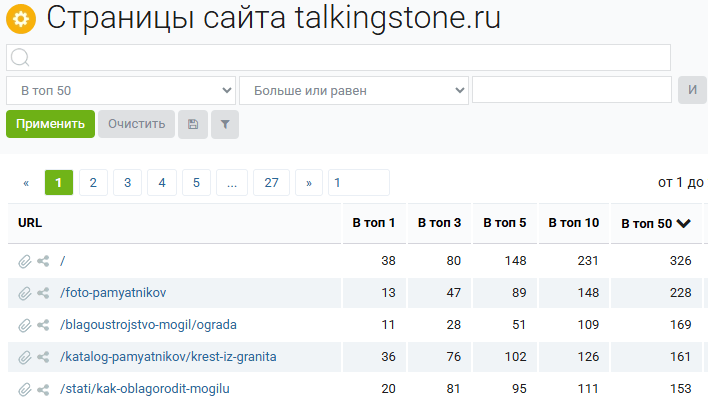The height and width of the screenshot is (404, 708).
Task: Click paperclip icon in /stati/kak-oblagorodit-mogilu row
Action: 25,389
